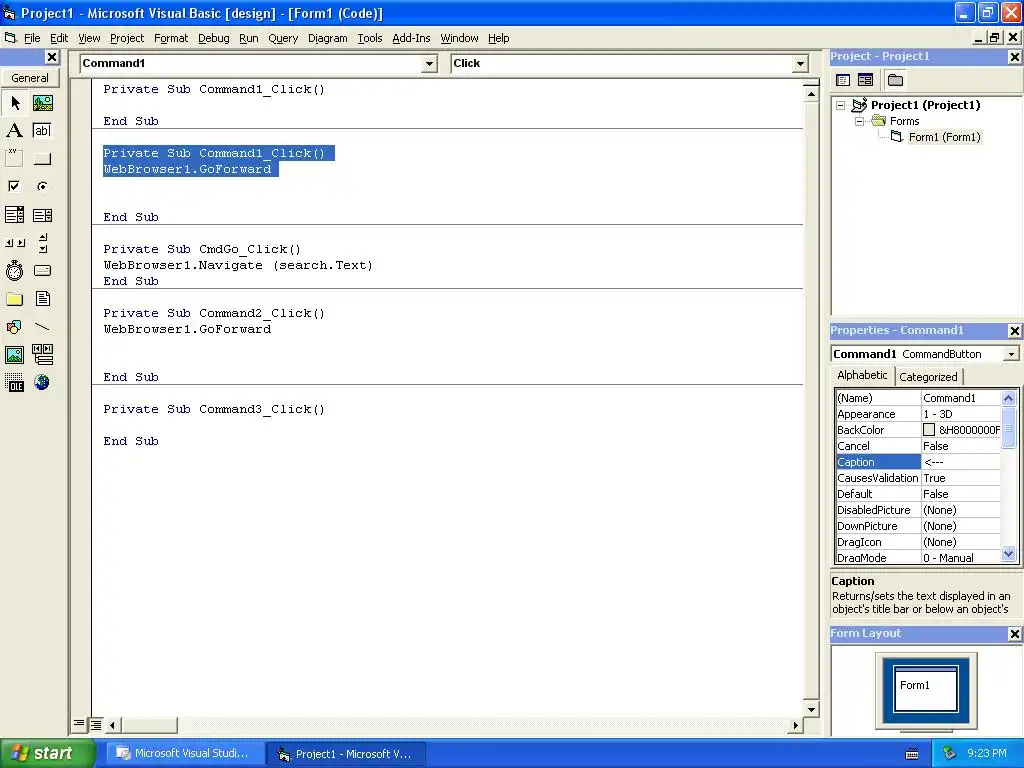Image resolution: width=1024 pixels, height=768 pixels.
Task: Select the CheckBox control tool
Action: coord(15,186)
